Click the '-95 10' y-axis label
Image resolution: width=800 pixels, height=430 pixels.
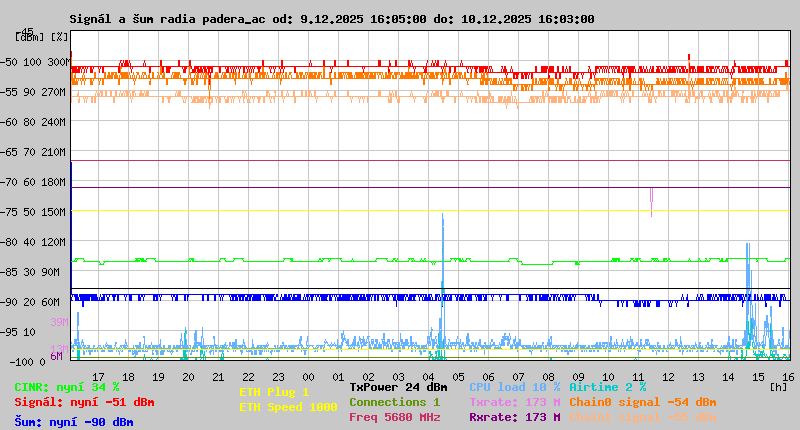[18, 332]
